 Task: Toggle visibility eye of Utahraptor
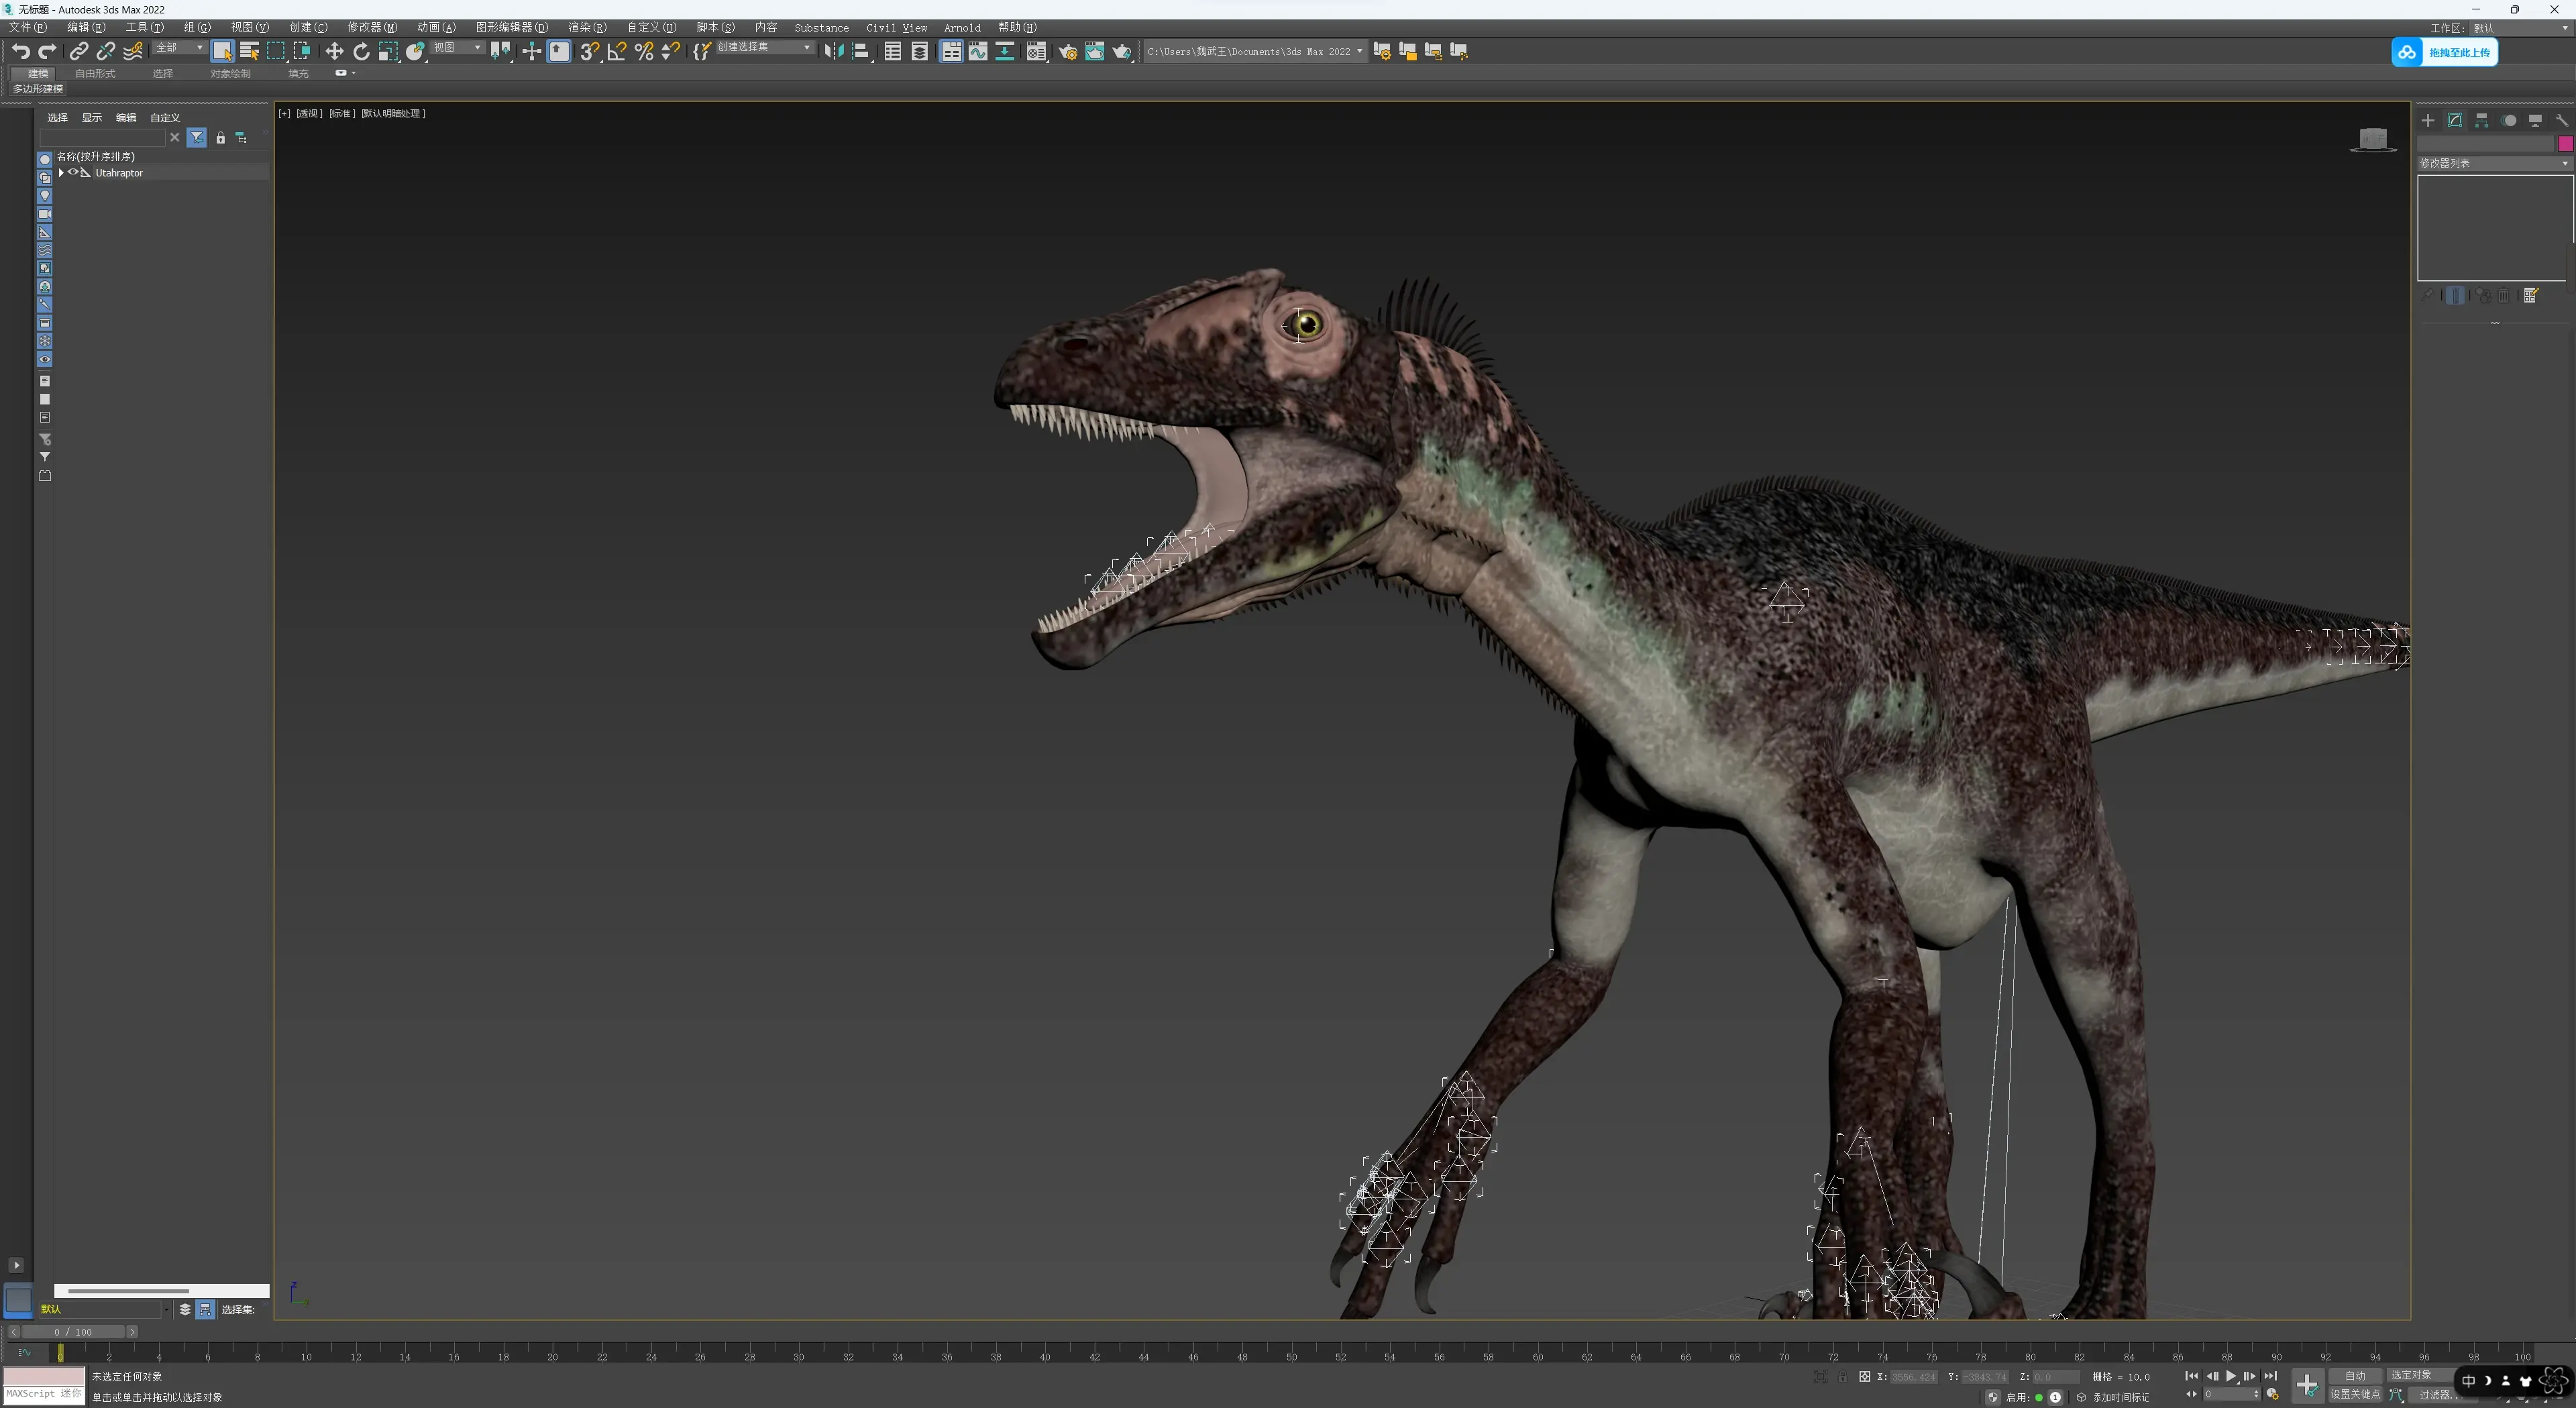pyautogui.click(x=73, y=172)
